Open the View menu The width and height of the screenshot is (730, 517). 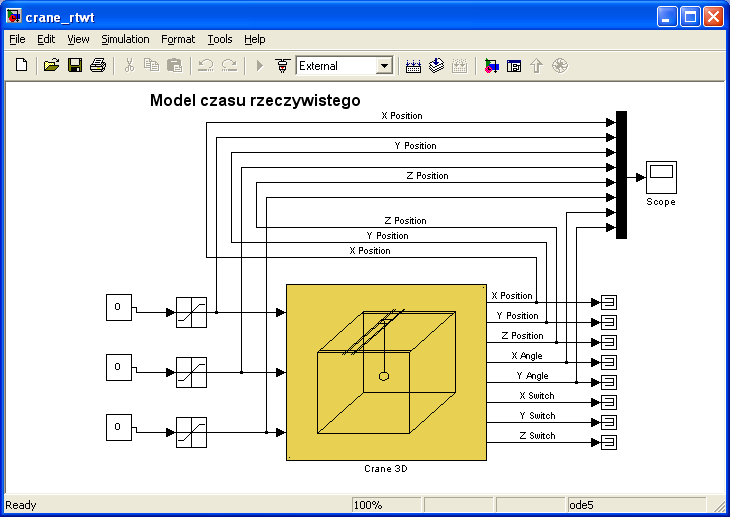click(x=78, y=39)
